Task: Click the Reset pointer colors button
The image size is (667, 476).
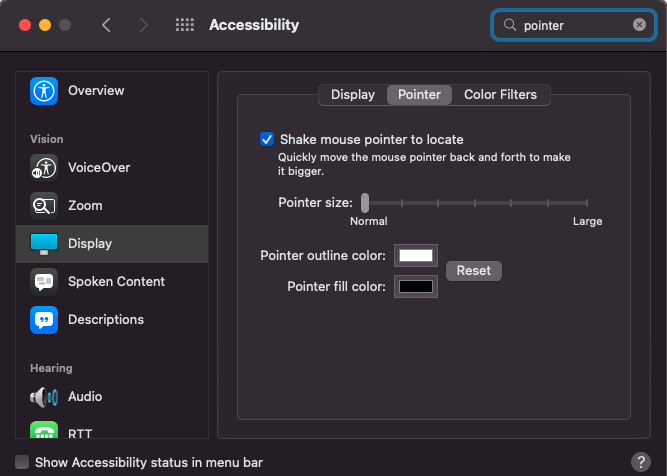Action: click(x=474, y=271)
